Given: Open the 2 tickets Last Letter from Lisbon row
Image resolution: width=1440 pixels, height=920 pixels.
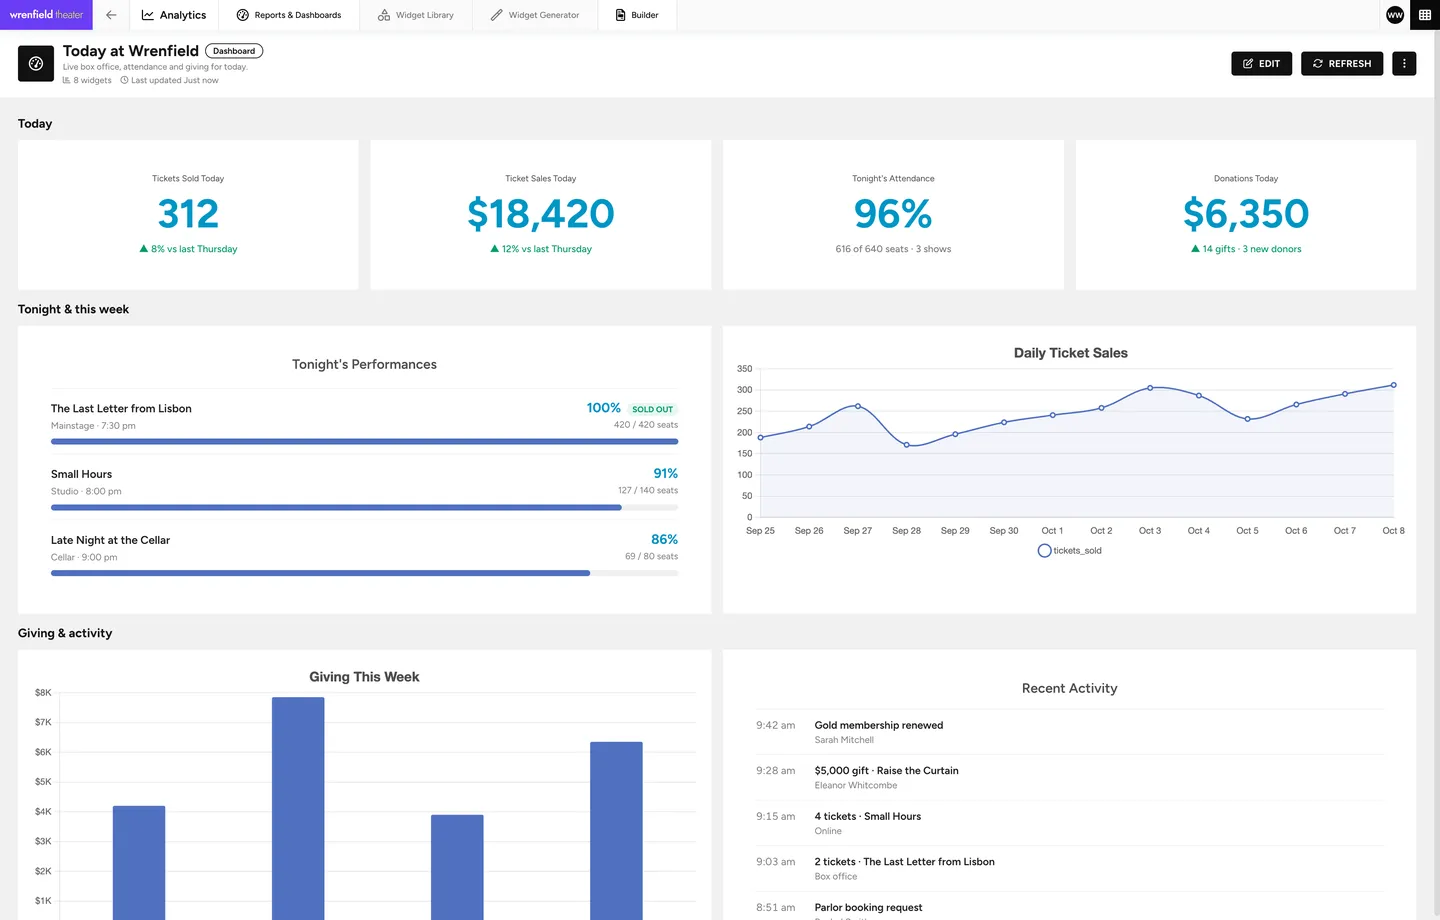Looking at the screenshot, I should (1070, 868).
